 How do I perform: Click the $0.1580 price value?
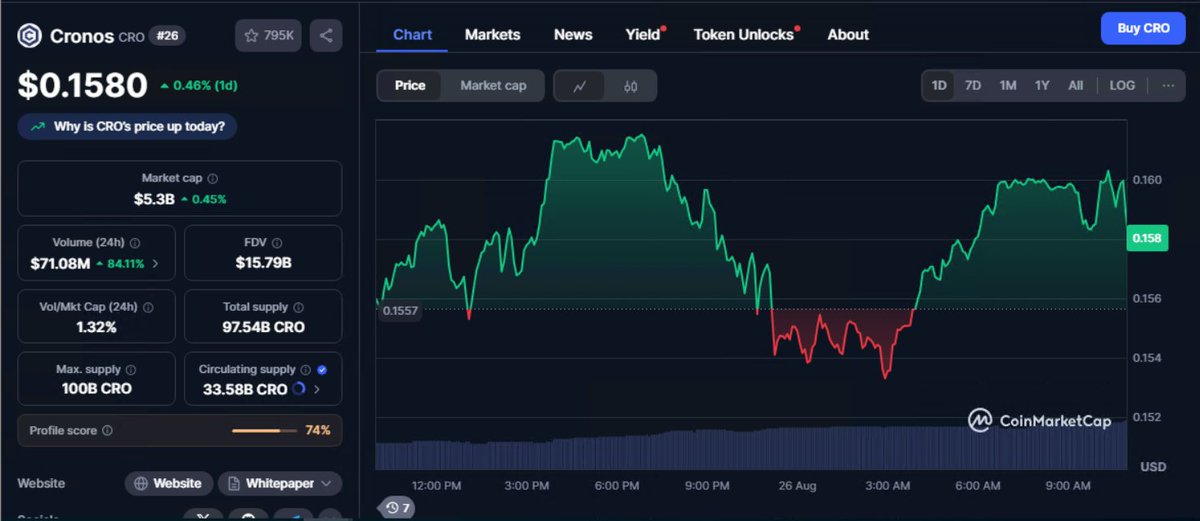(x=82, y=86)
